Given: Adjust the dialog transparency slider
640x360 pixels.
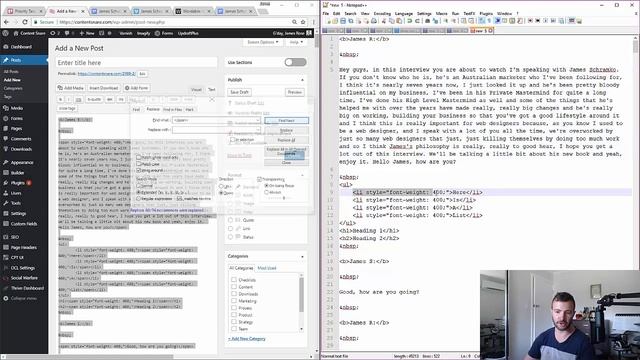Looking at the screenshot, I should (284, 198).
